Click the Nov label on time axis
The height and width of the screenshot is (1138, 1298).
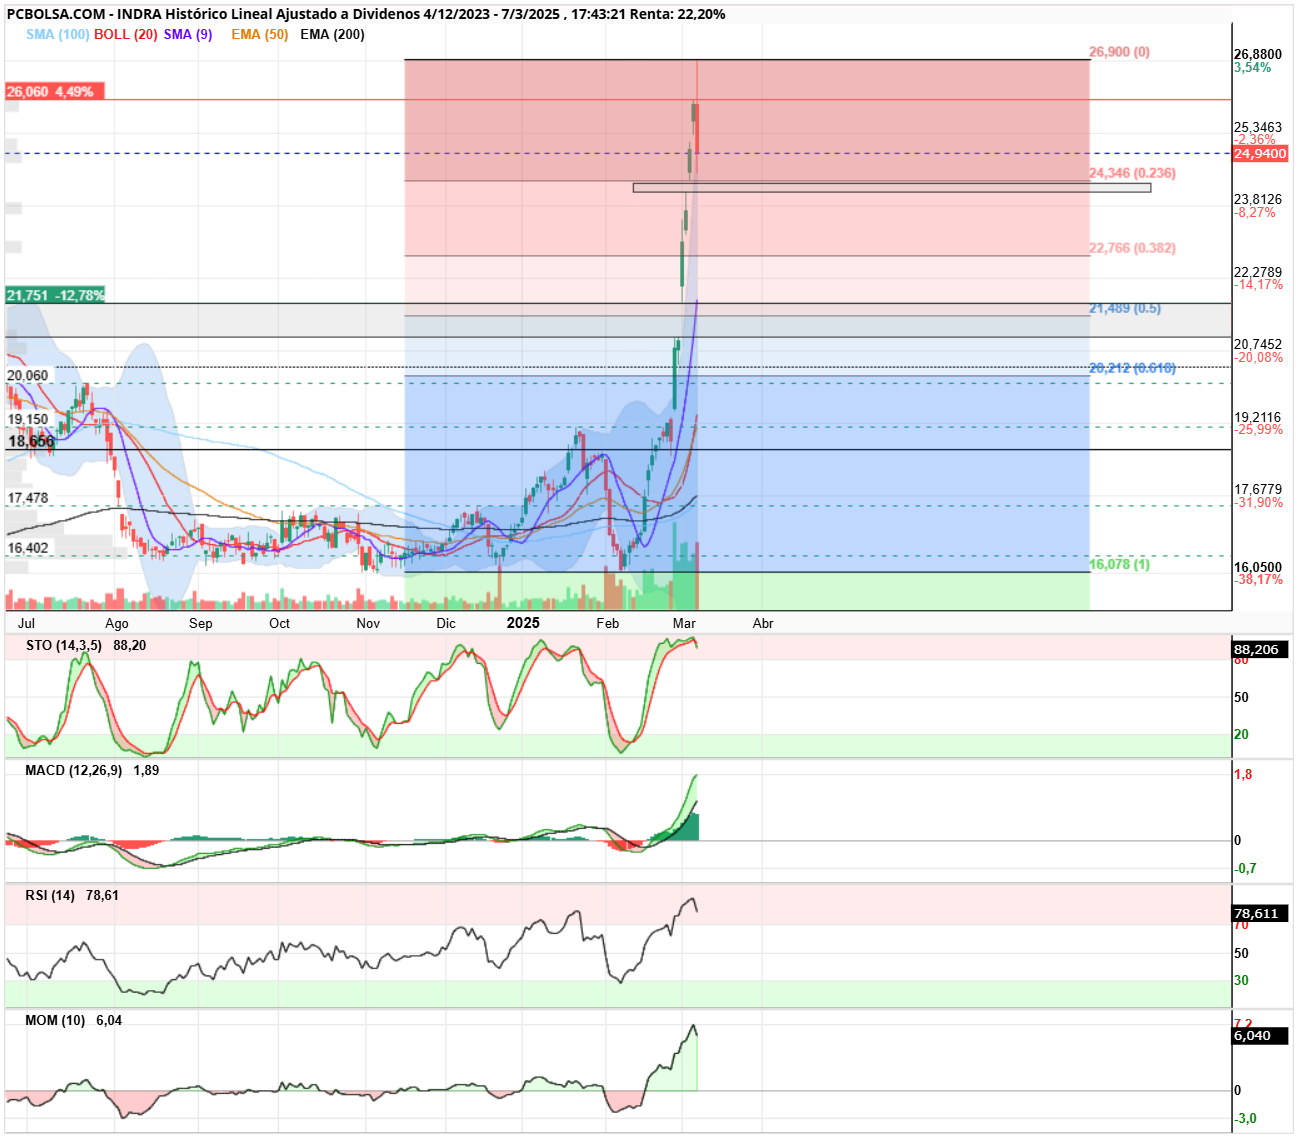click(368, 623)
